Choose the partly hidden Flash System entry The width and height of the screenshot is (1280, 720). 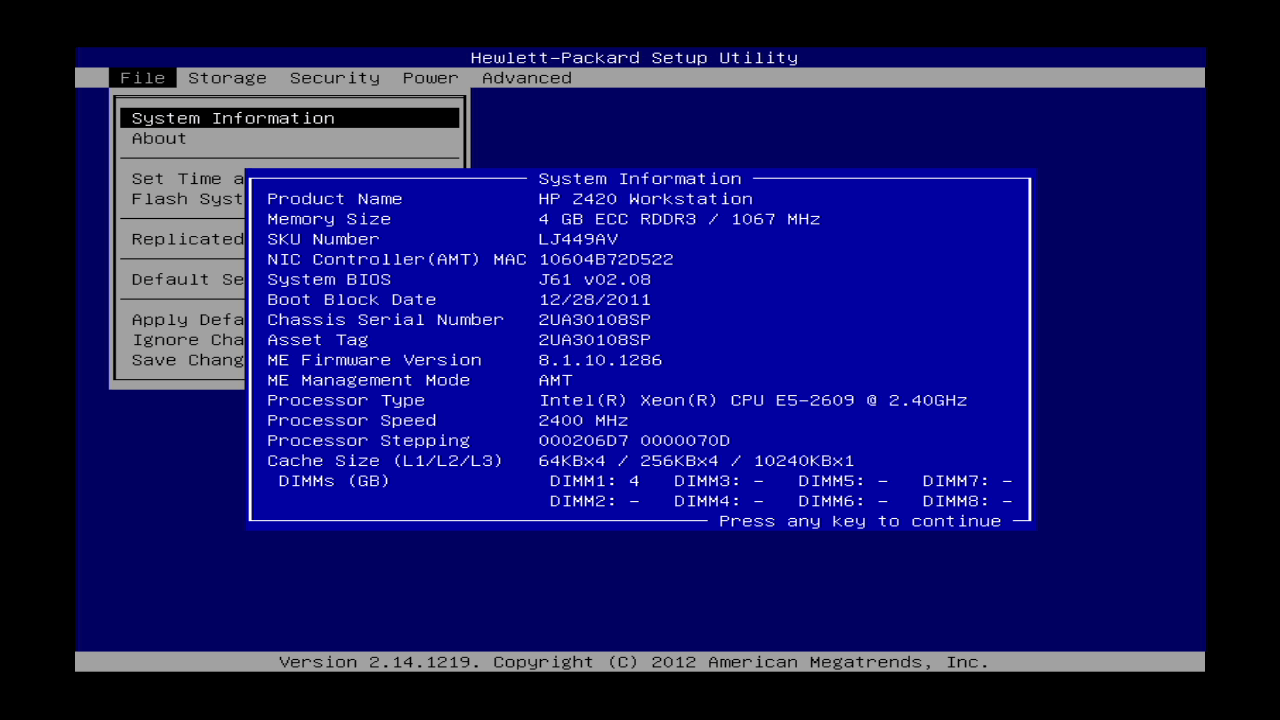pyautogui.click(x=187, y=199)
